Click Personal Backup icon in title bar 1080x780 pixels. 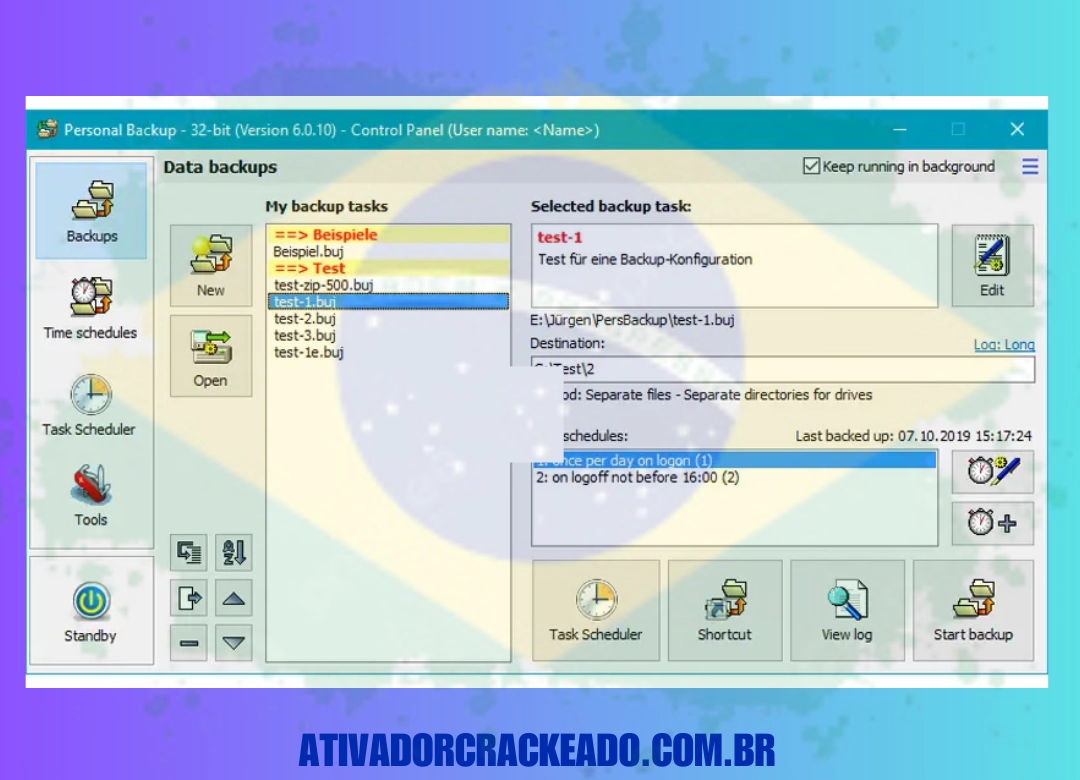click(x=48, y=130)
